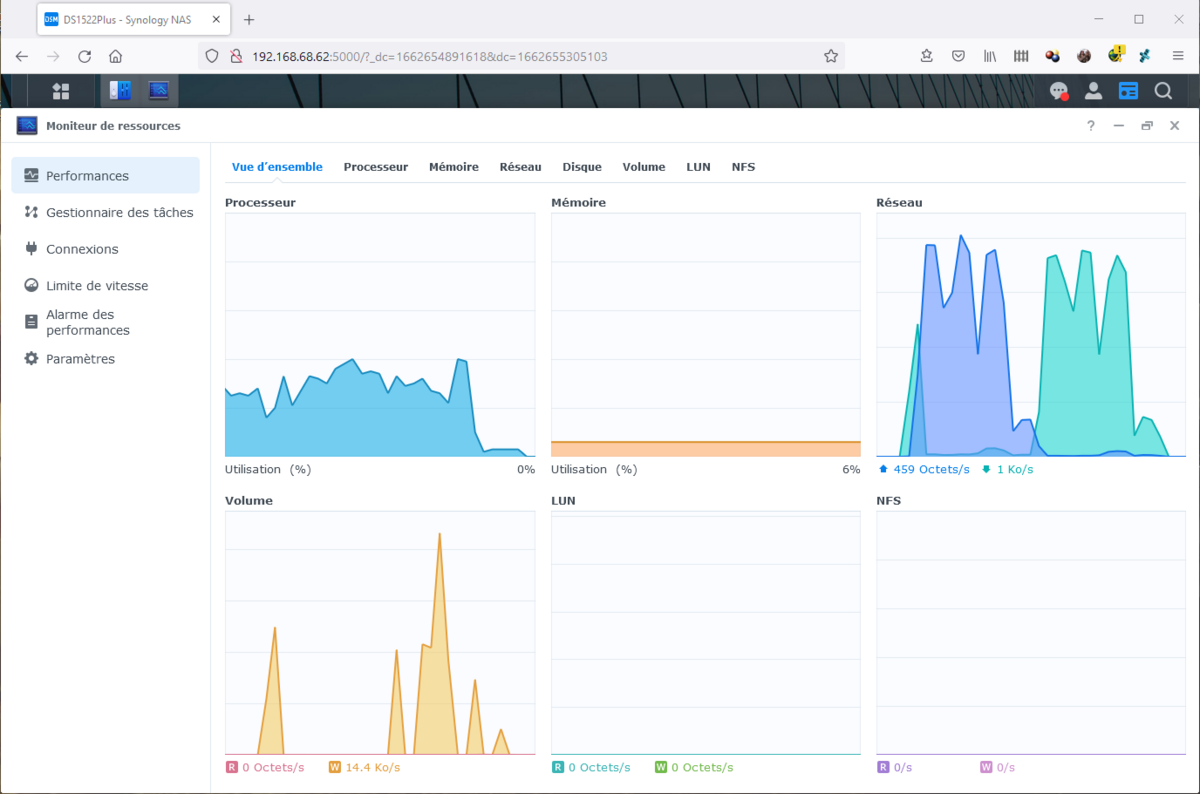1200x794 pixels.
Task: Switch to the LUN tab
Action: (x=698, y=167)
